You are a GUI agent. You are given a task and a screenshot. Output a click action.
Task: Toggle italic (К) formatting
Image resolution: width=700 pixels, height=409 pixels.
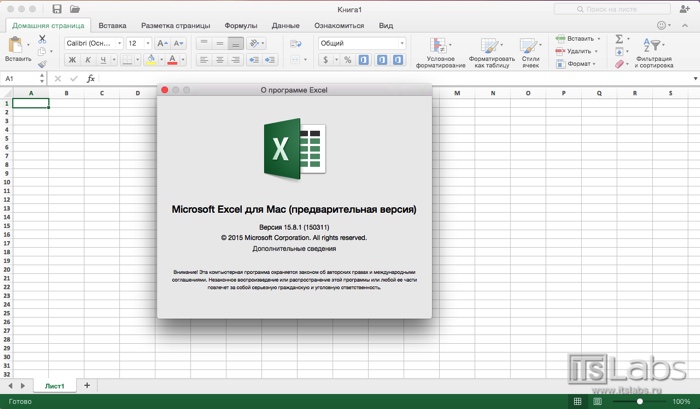click(88, 60)
